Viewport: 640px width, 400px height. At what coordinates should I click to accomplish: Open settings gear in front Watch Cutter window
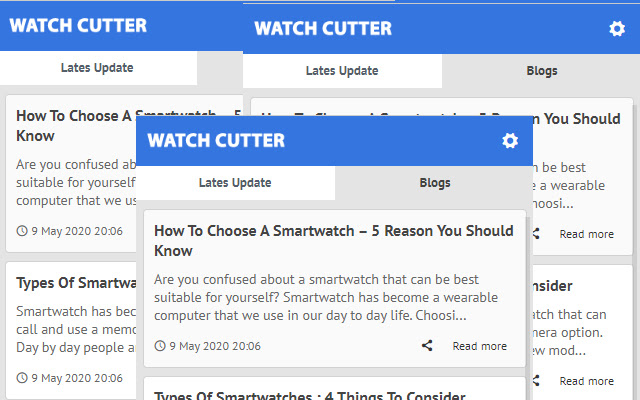[510, 141]
